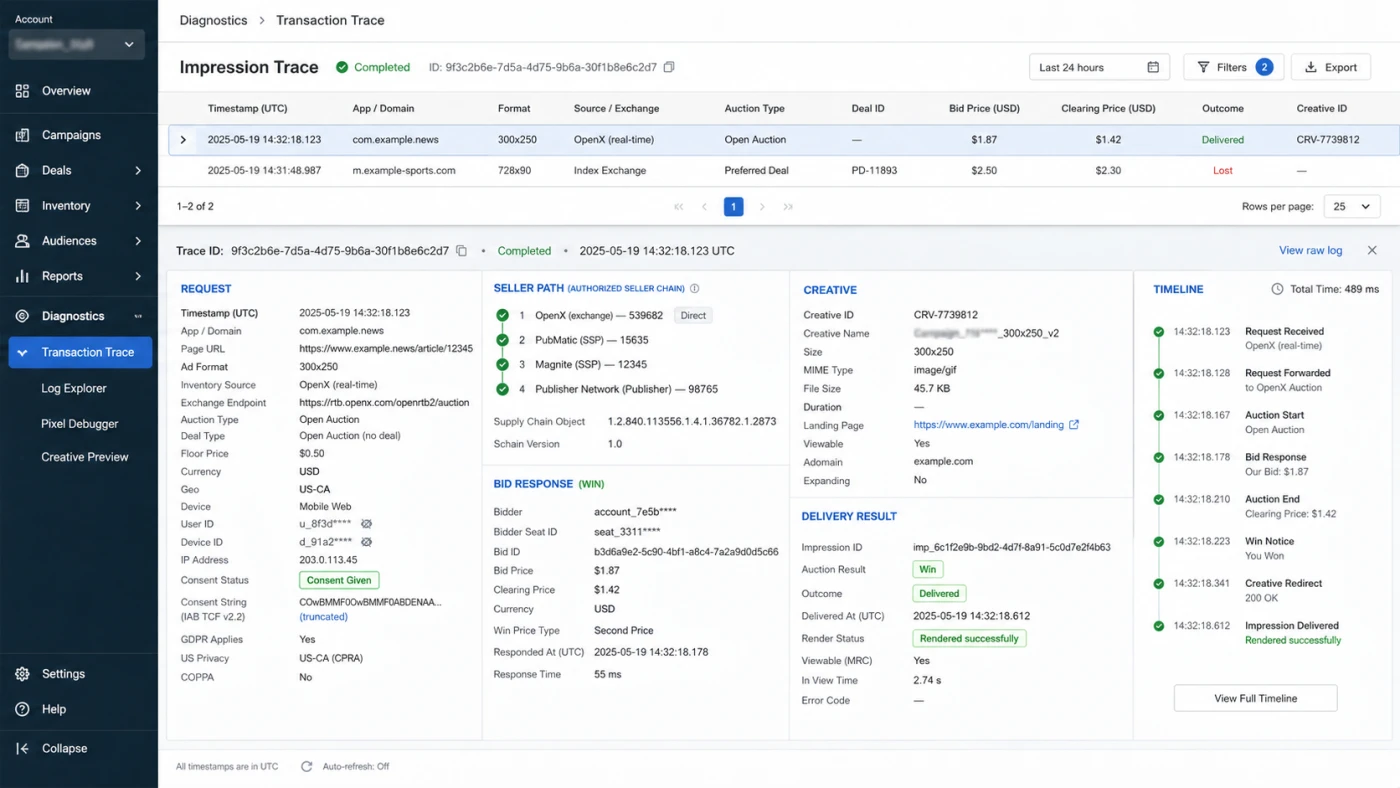Screen dimensions: 1400x788
Task: Click the Campaigns icon in the sidebar
Action: pyautogui.click(x=22, y=135)
